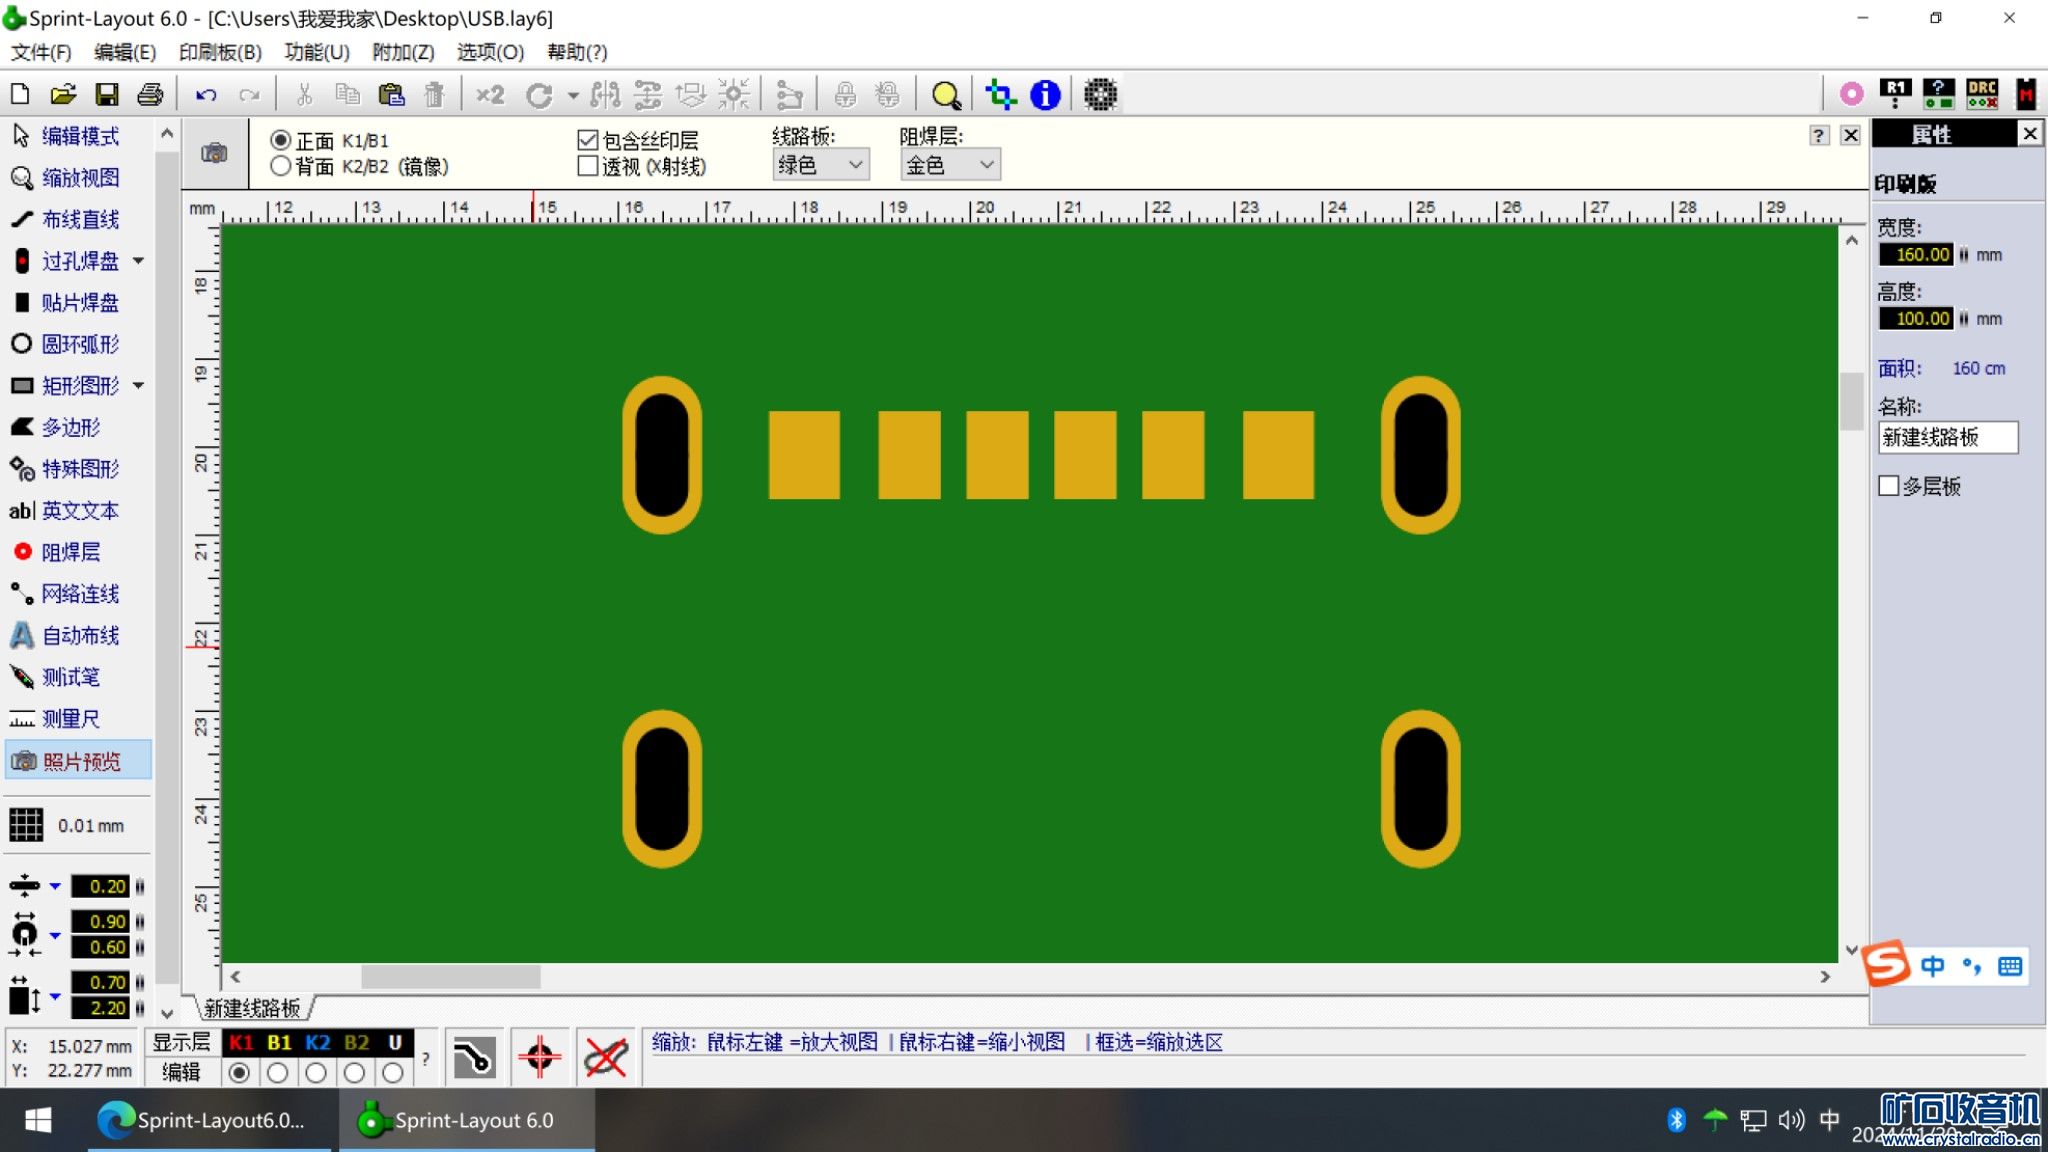Viewport: 2048px width, 1152px height.
Task: Uncheck 包含丝印层 checkbox
Action: [x=588, y=140]
